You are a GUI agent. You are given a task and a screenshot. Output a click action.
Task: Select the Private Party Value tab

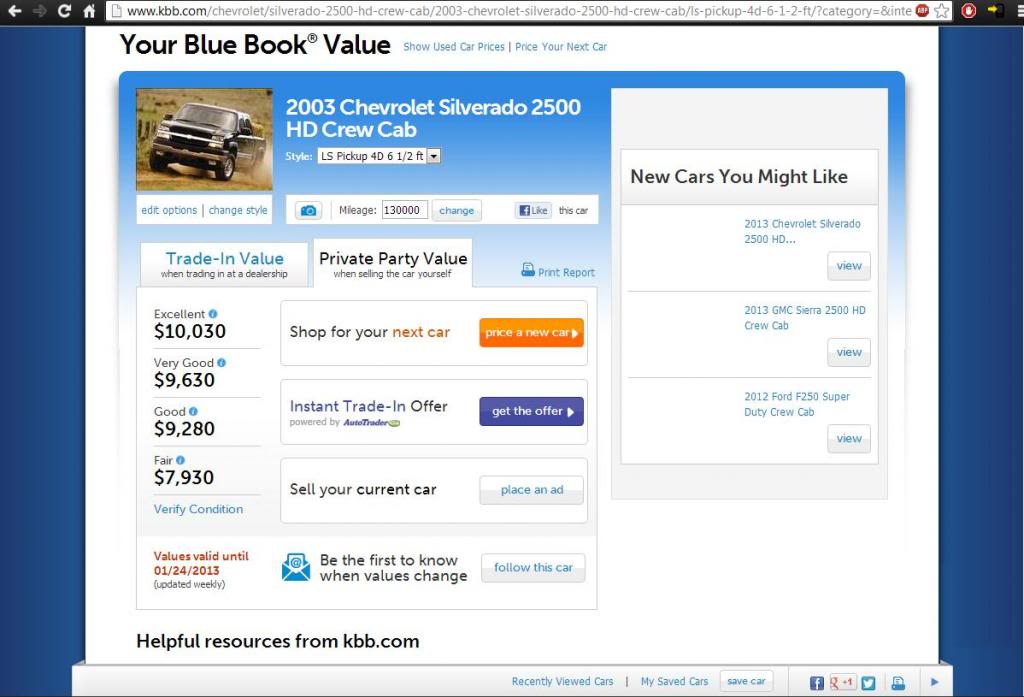coord(392,263)
